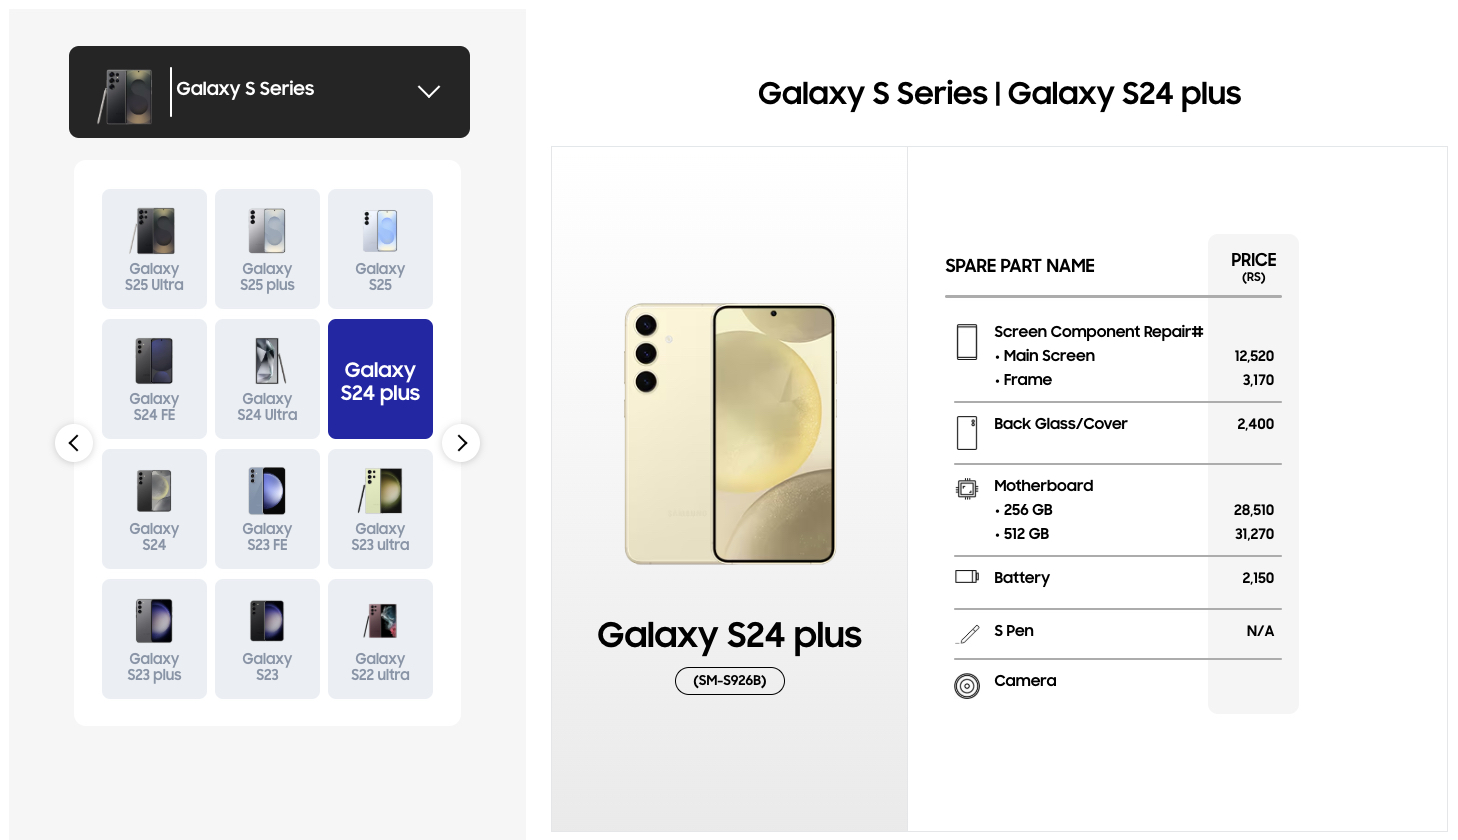Click the camera lens icon
The width and height of the screenshot is (1458, 840).
967,686
